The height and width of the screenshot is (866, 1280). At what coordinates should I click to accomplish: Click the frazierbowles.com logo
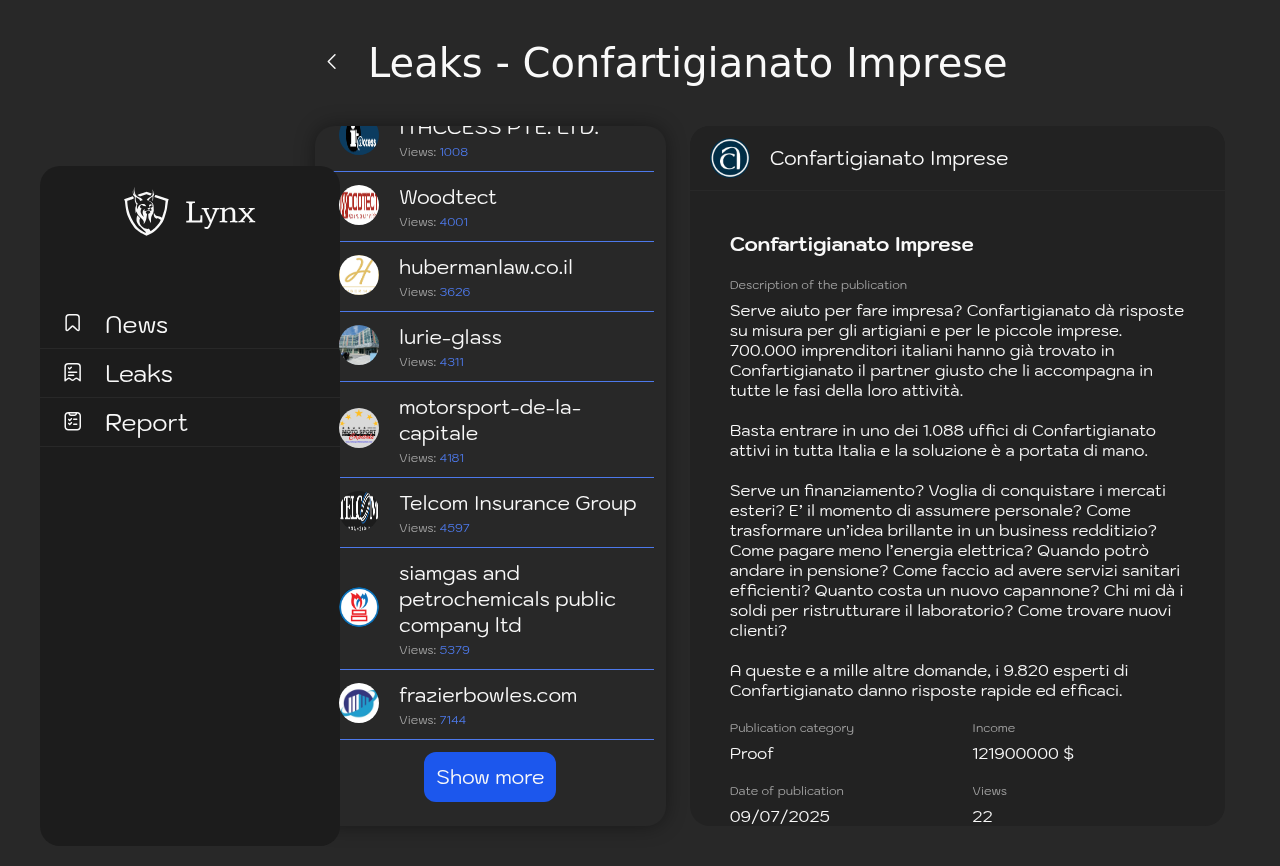pos(359,703)
